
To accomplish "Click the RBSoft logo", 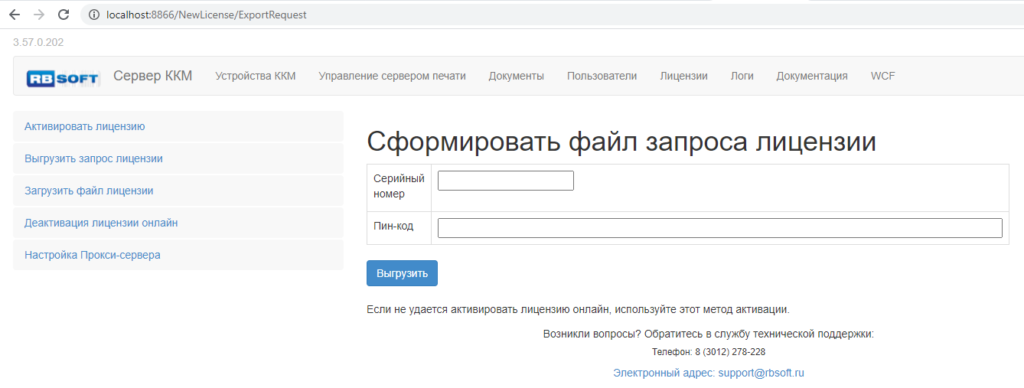I will click(x=62, y=78).
